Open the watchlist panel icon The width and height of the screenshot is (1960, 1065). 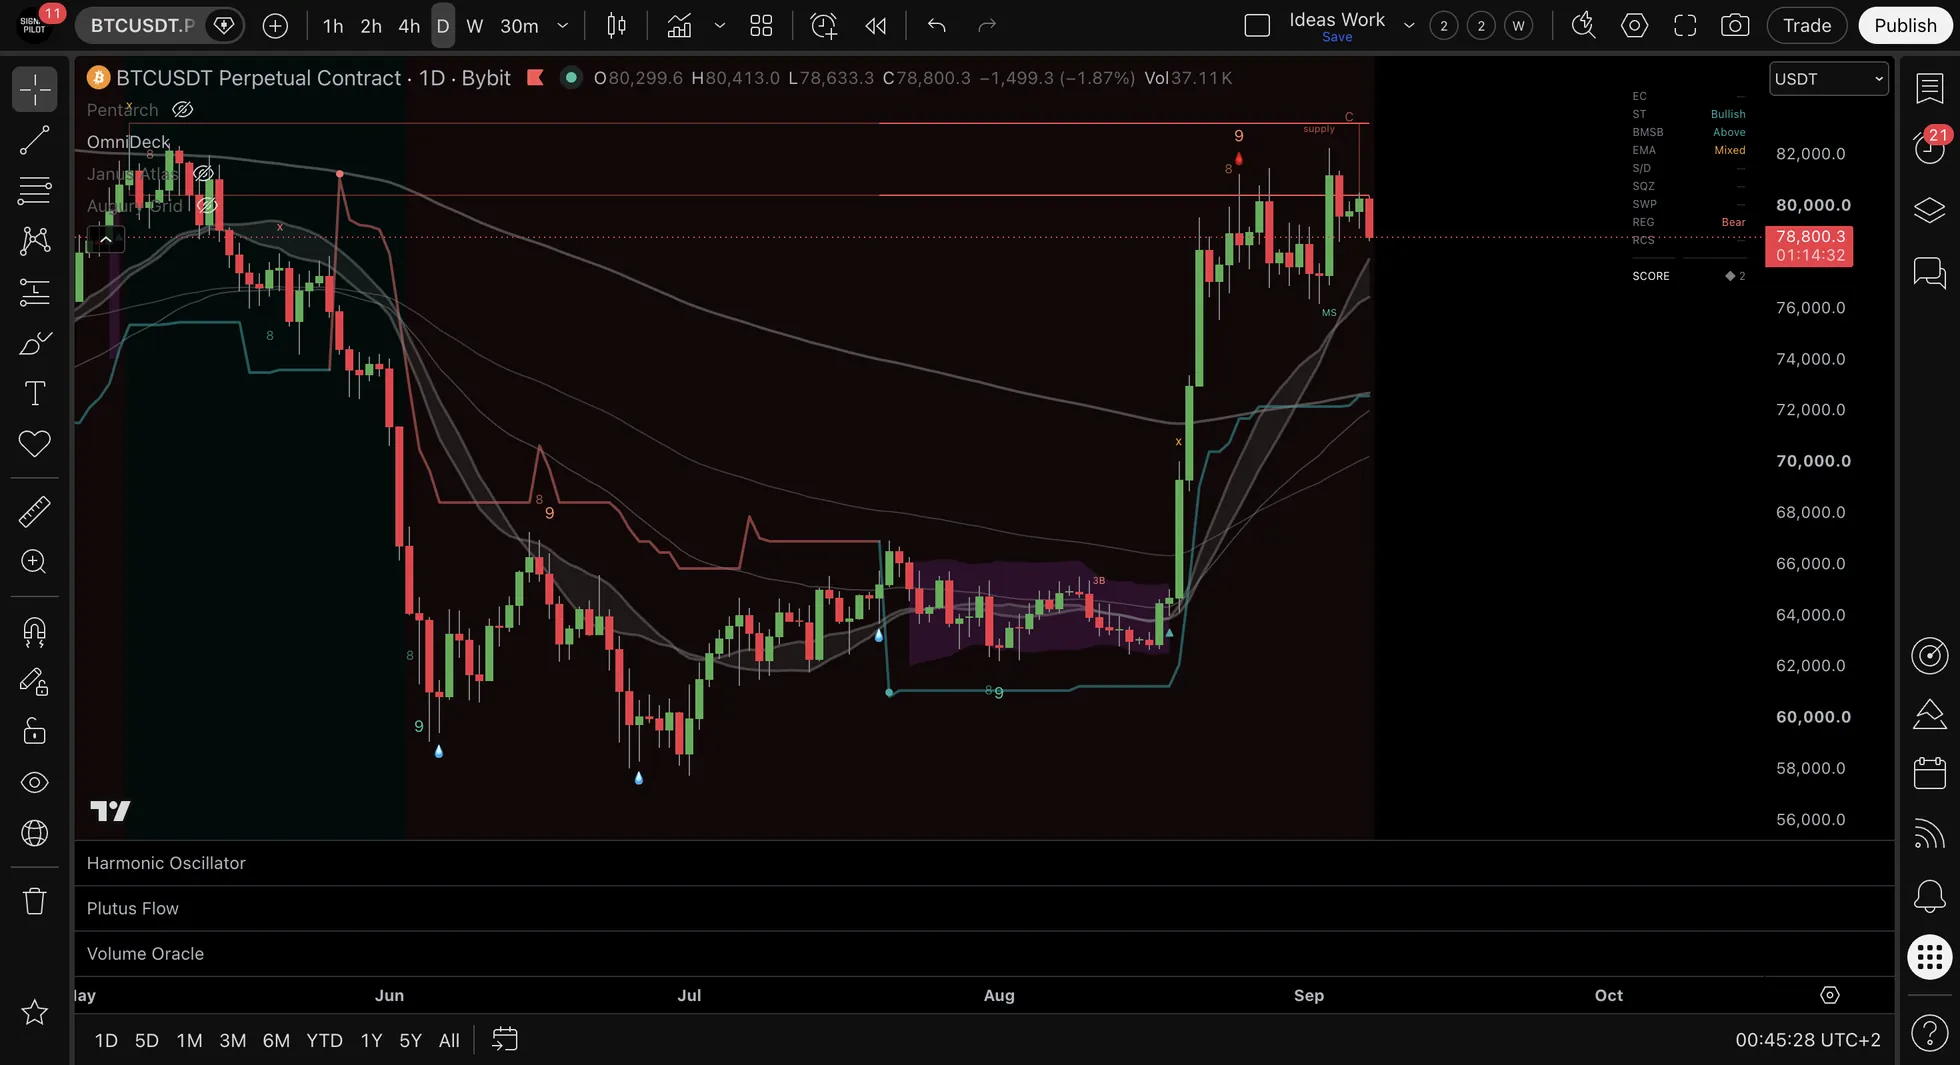click(1929, 88)
